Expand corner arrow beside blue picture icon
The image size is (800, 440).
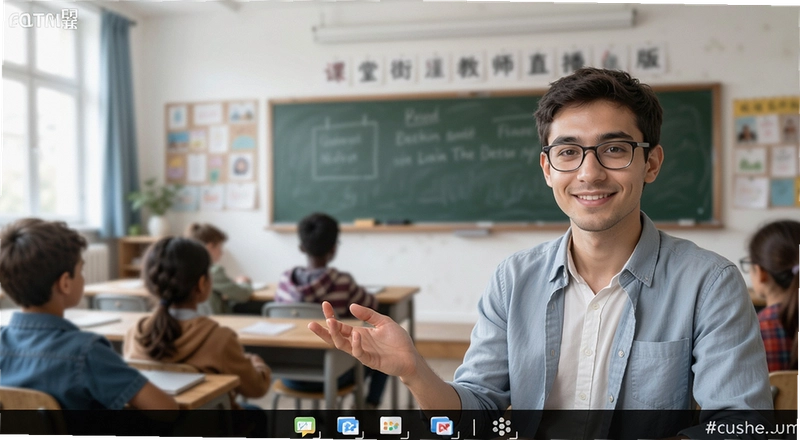pyautogui.click(x=361, y=435)
